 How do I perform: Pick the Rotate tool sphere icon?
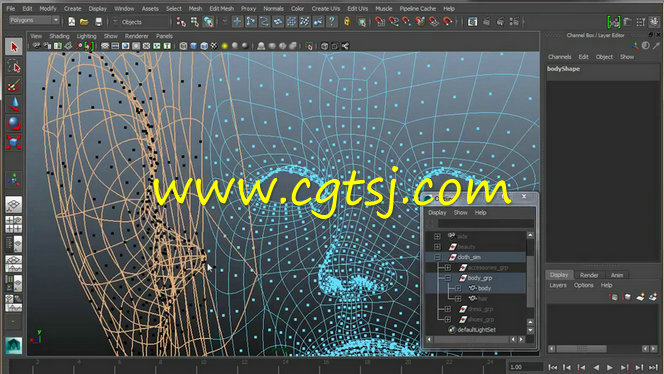(x=14, y=123)
